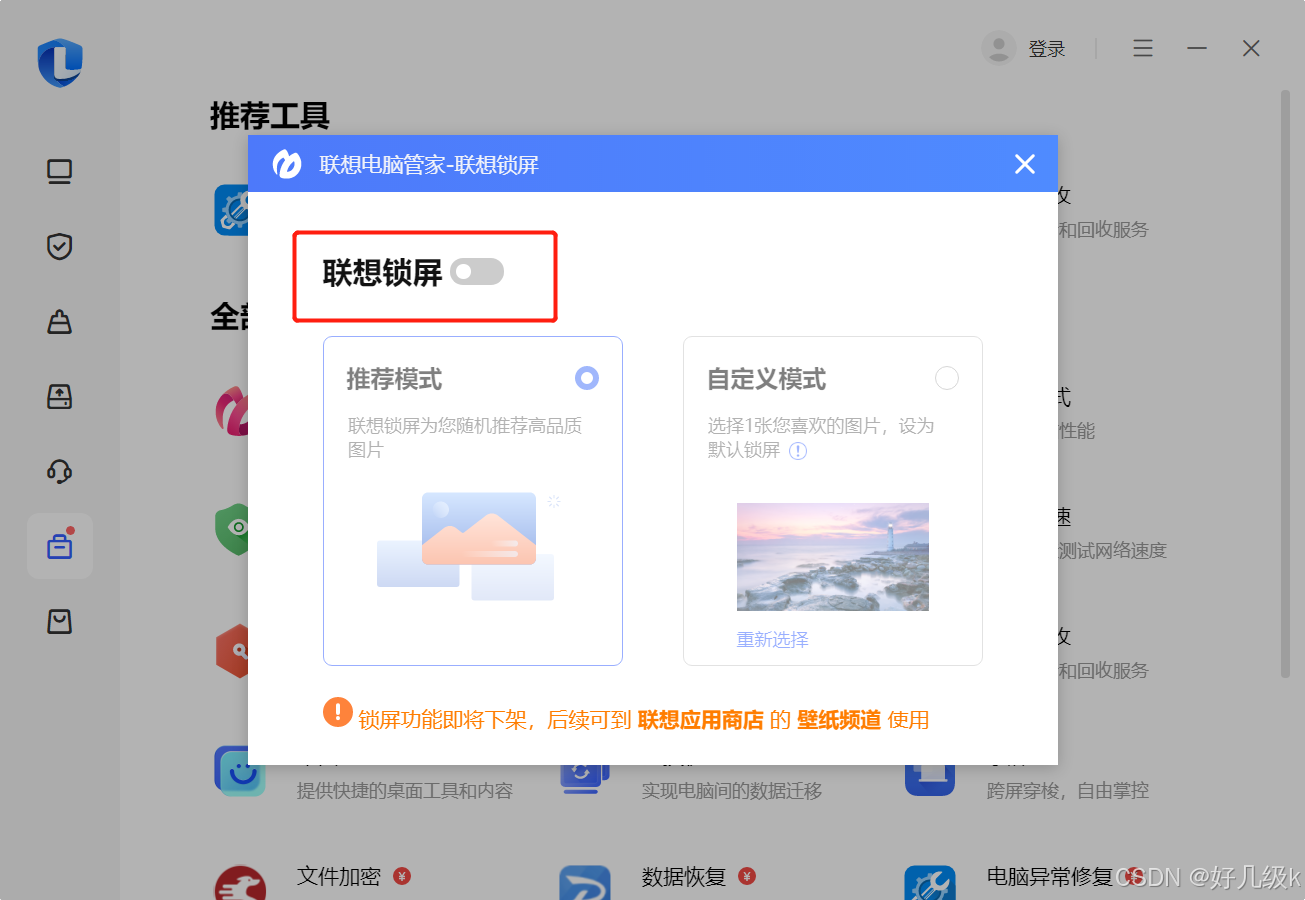Click the 推荐工具 heading
This screenshot has width=1305, height=900.
click(270, 116)
